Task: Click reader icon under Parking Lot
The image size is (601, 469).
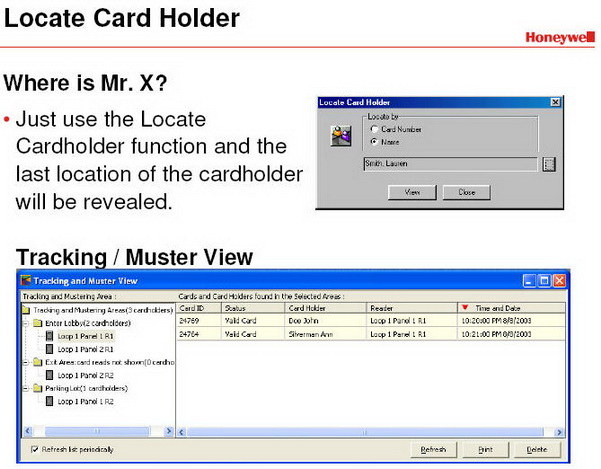Action: [50, 401]
